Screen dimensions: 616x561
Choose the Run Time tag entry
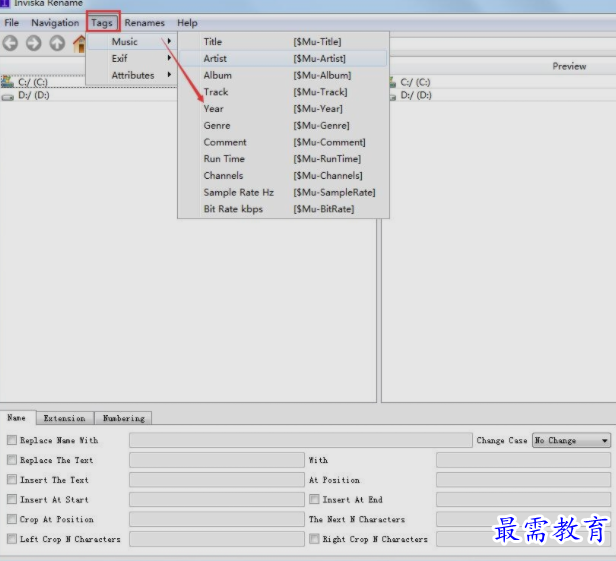coord(283,159)
